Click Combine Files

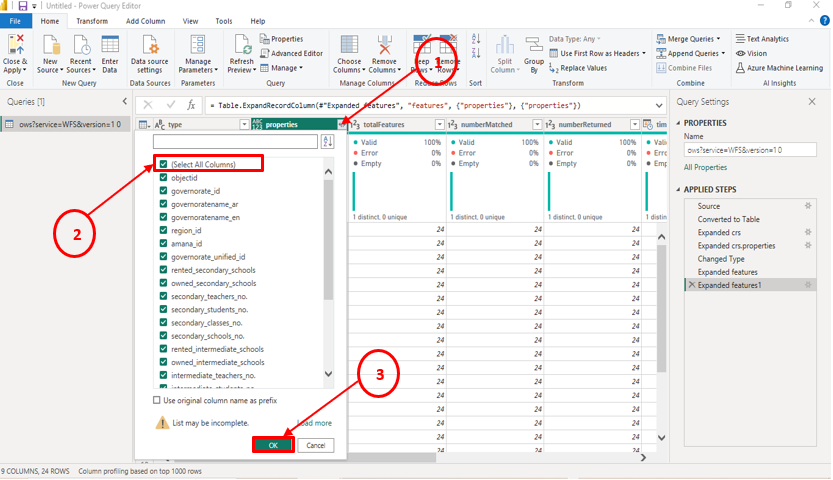684,68
